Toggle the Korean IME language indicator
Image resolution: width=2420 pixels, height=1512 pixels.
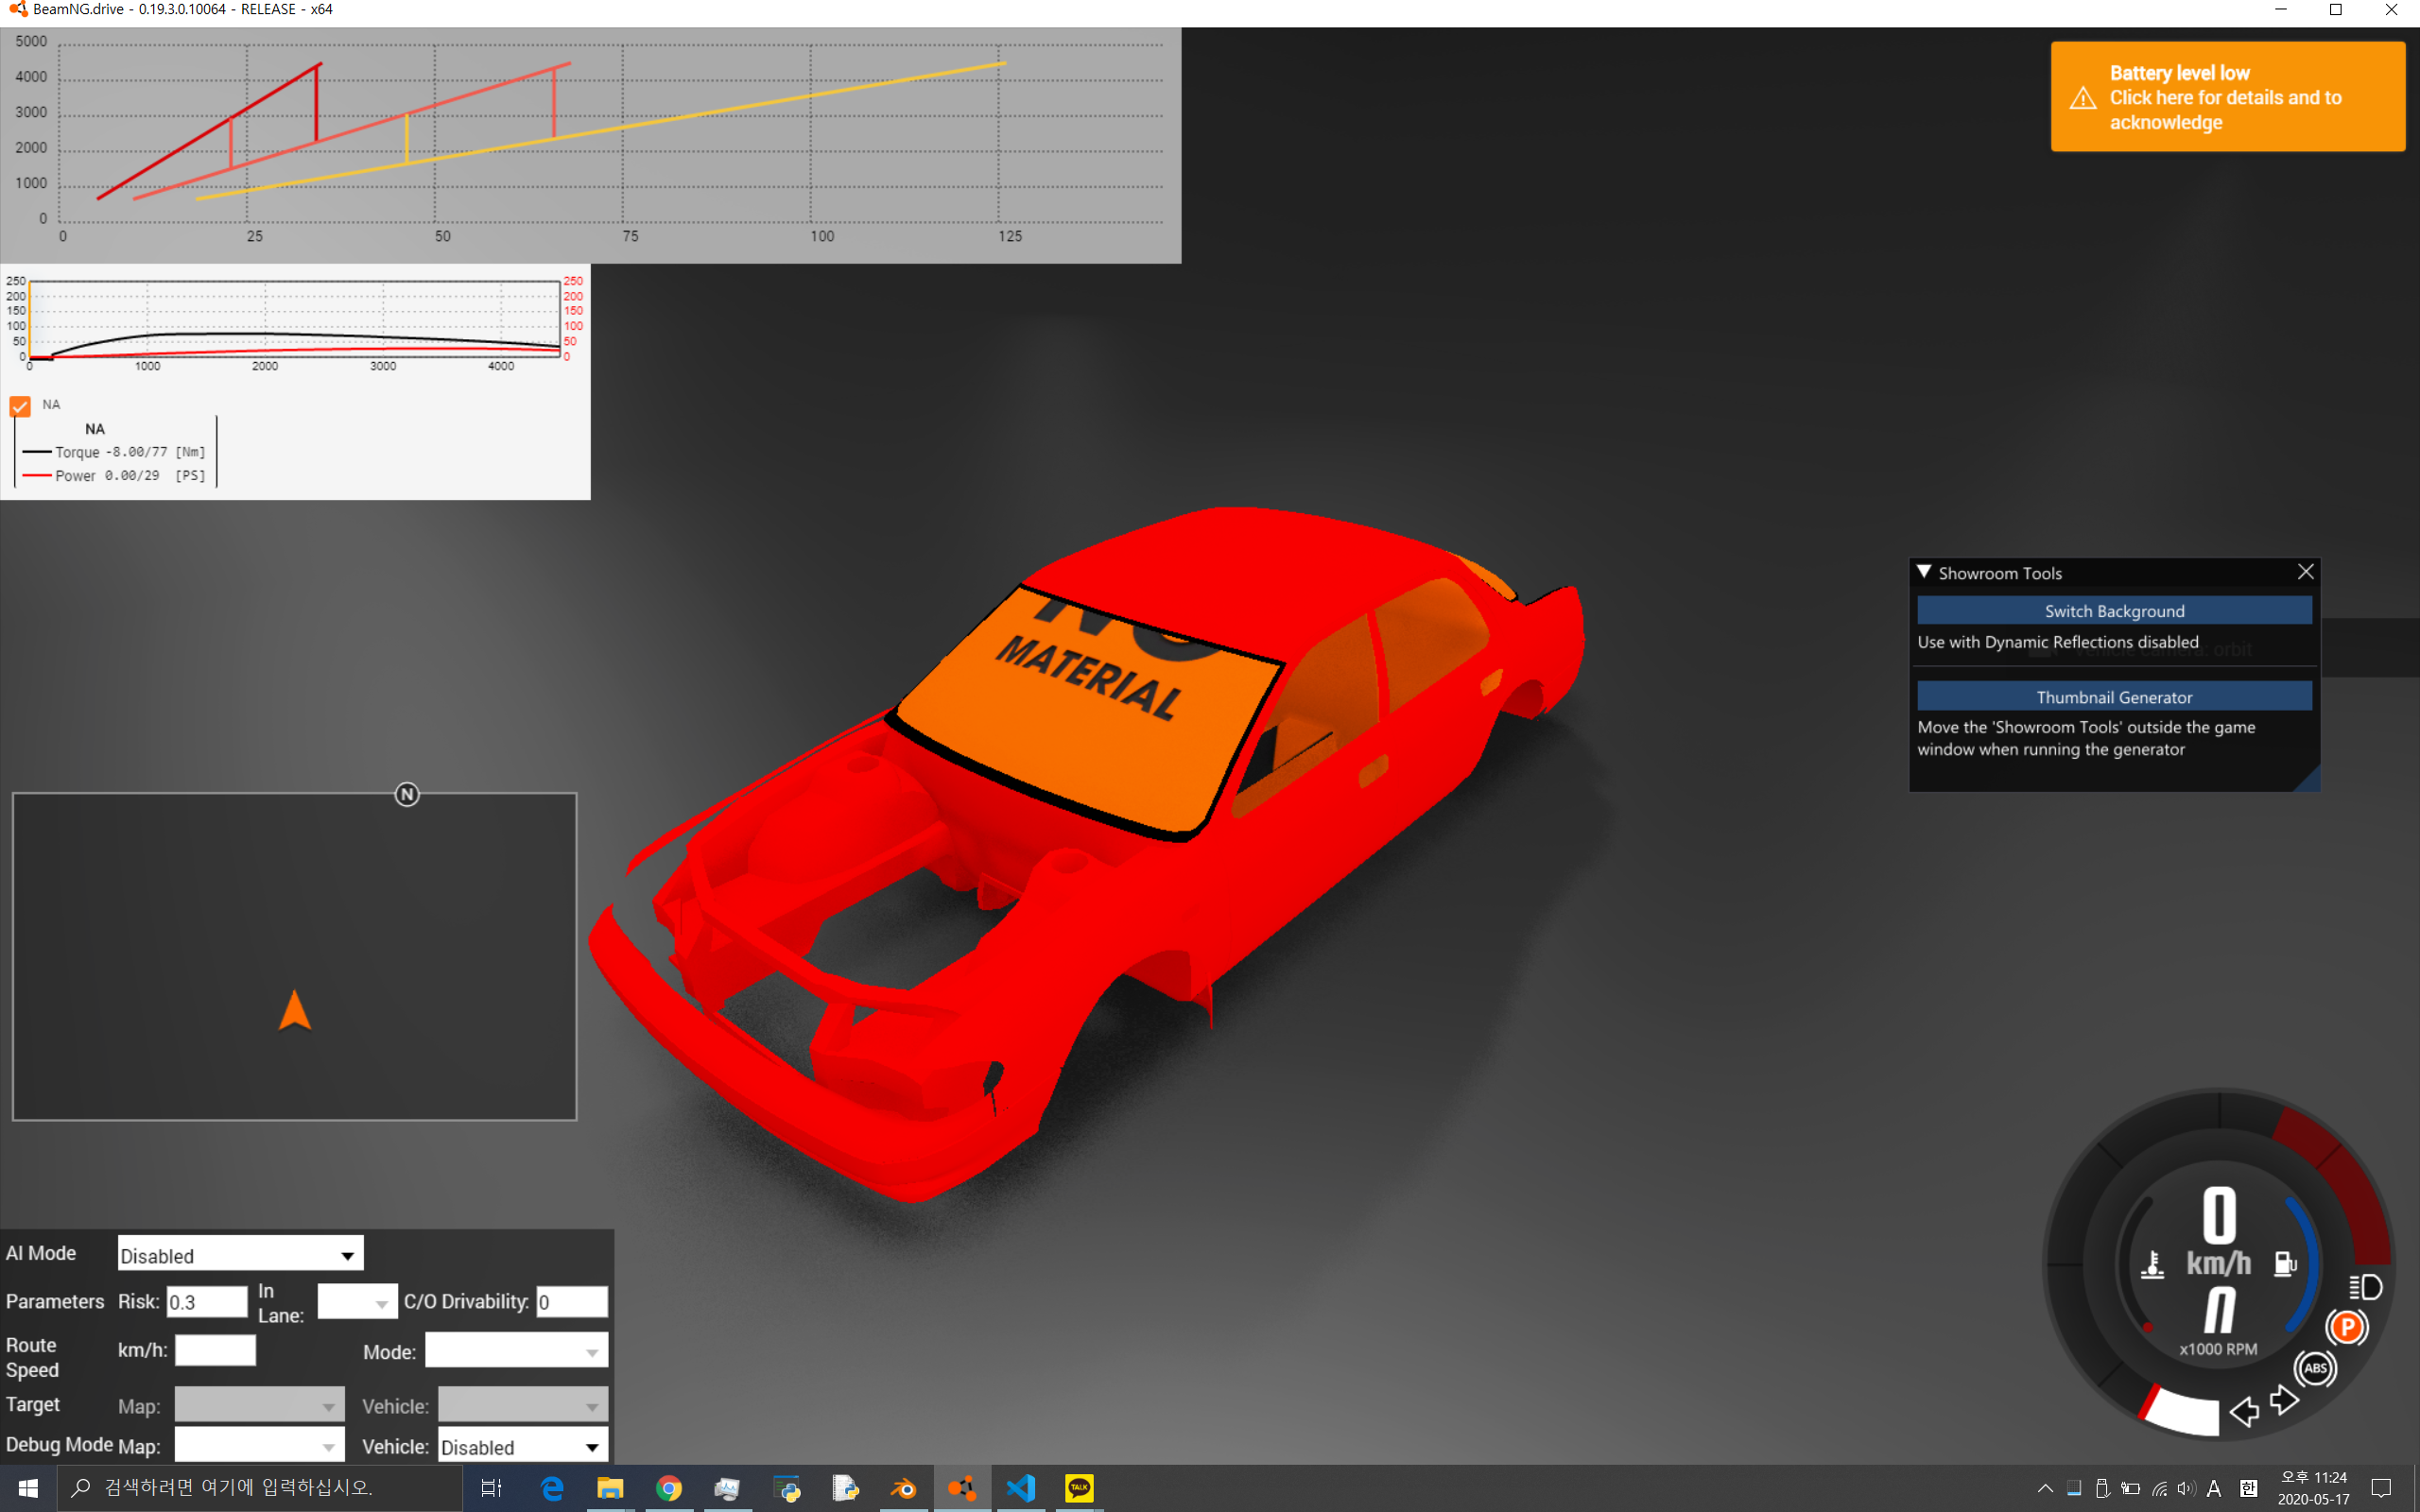click(2249, 1488)
